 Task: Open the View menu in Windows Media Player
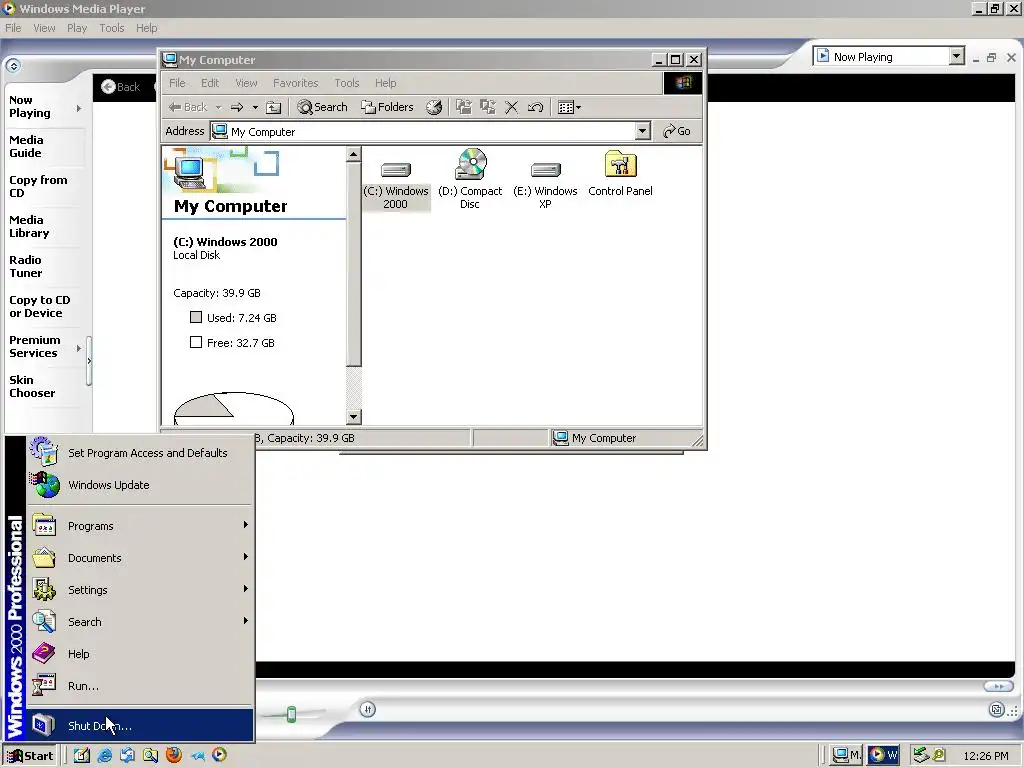pyautogui.click(x=44, y=28)
